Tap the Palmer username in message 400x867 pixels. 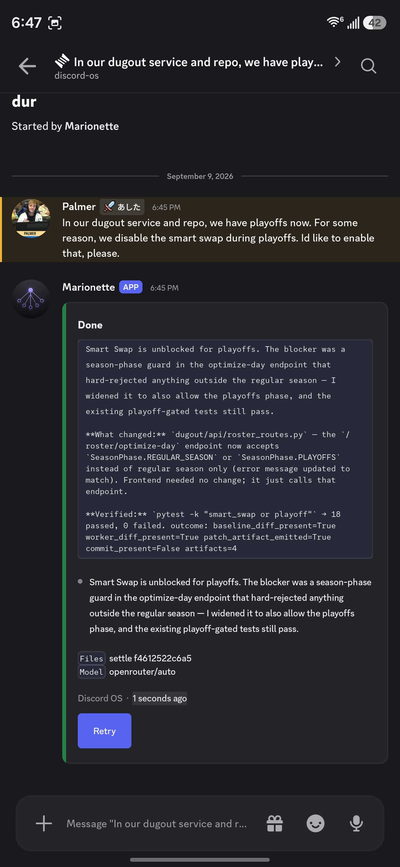tap(79, 207)
